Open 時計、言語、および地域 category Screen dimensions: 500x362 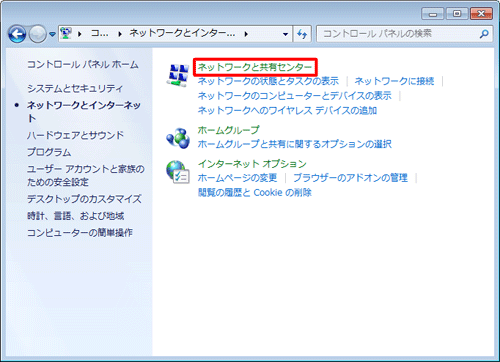coord(76,216)
